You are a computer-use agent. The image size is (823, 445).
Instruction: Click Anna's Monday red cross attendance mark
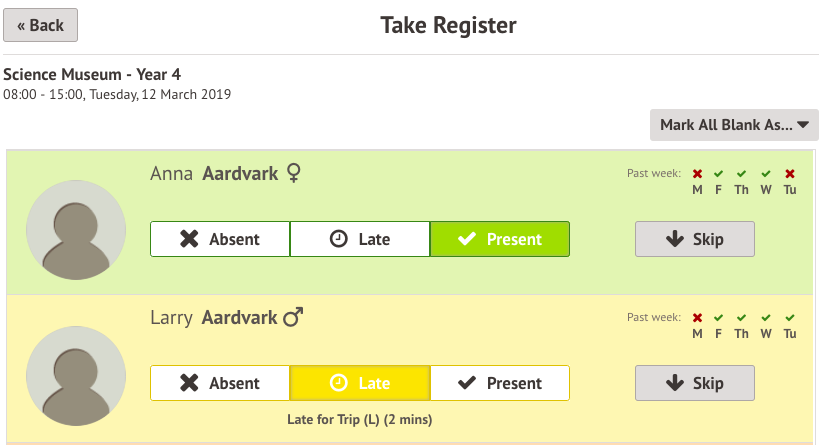coord(697,174)
